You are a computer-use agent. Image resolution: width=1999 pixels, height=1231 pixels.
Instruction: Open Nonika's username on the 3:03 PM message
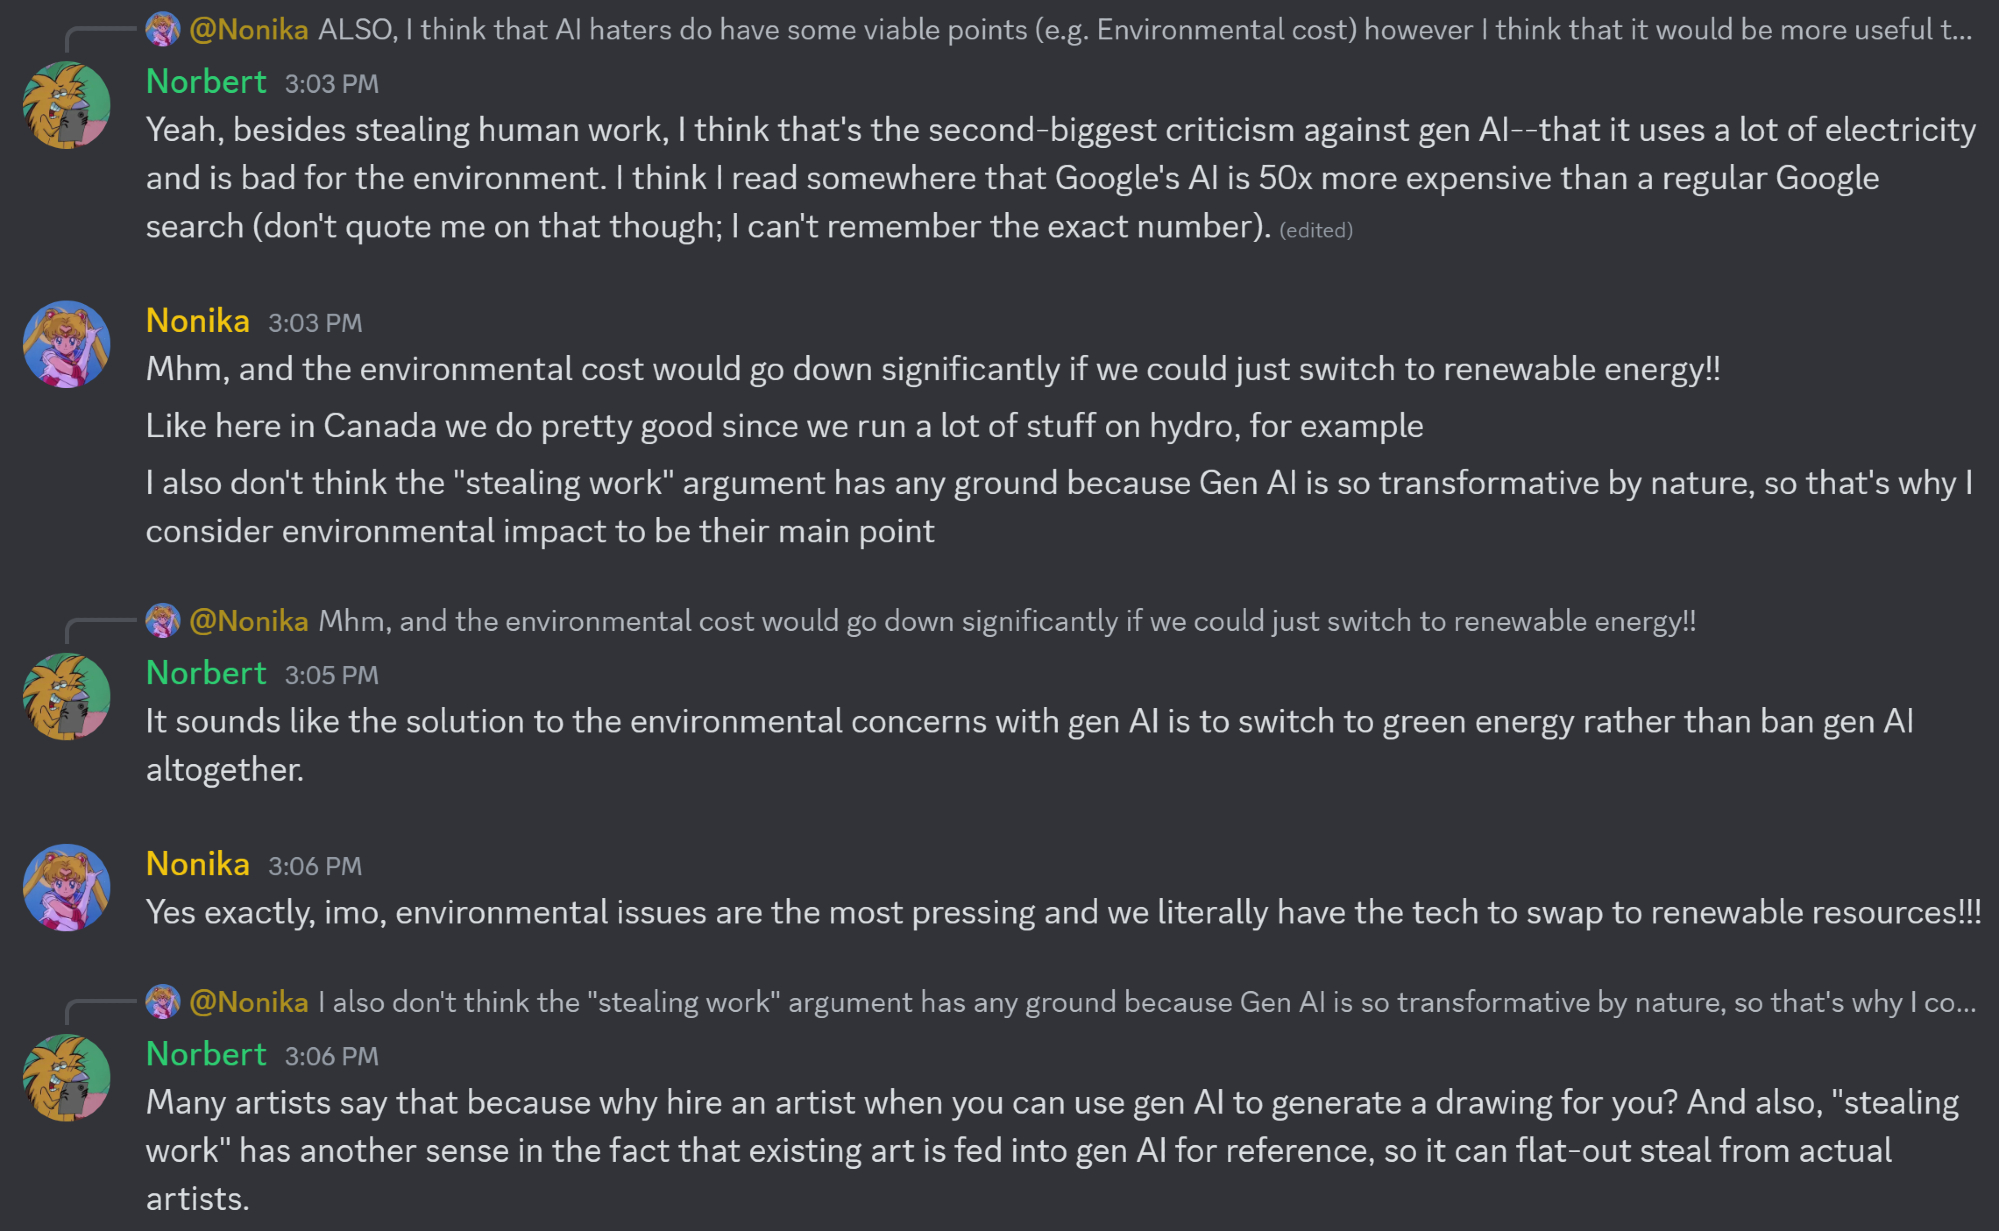tap(198, 321)
